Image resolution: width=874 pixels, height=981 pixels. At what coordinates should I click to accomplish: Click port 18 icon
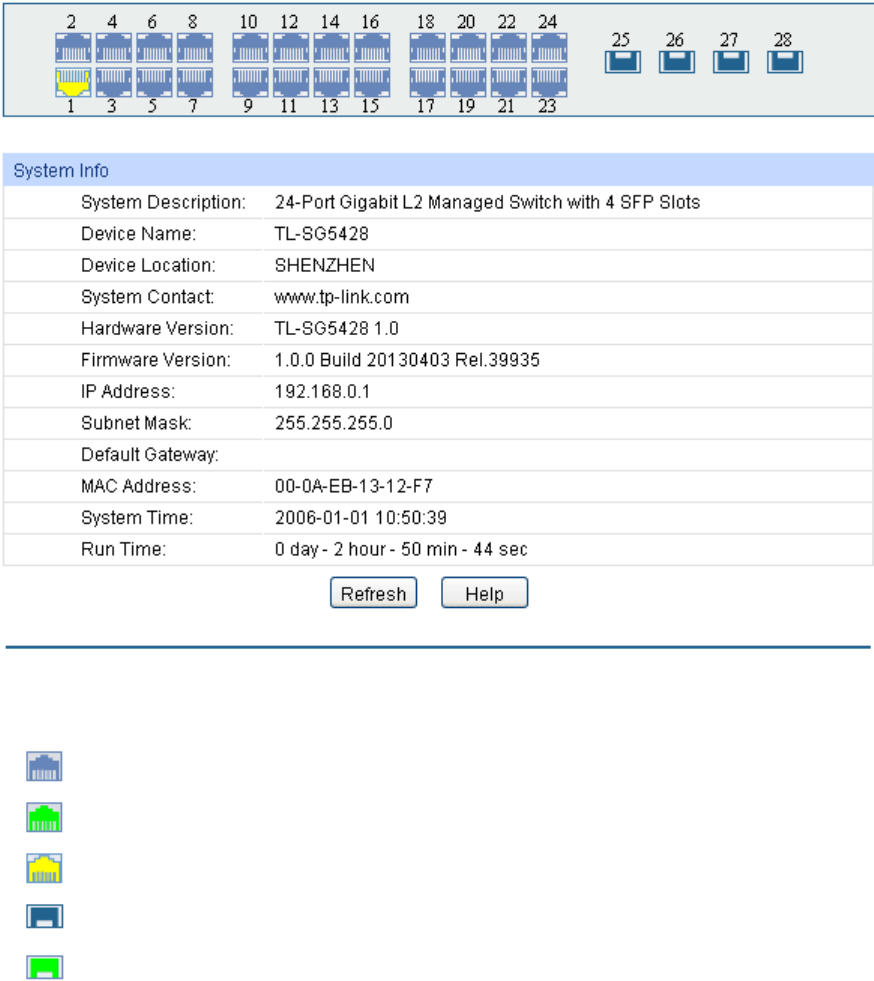[x=428, y=48]
